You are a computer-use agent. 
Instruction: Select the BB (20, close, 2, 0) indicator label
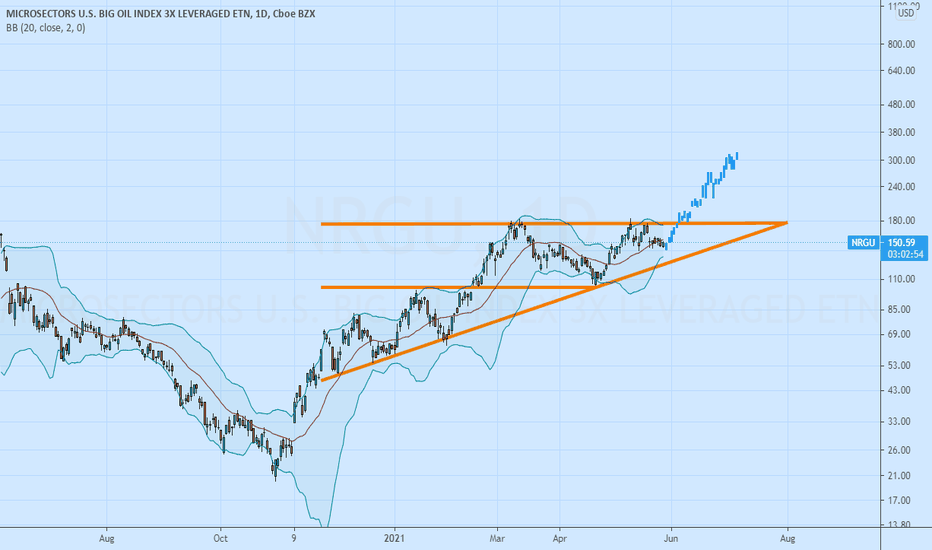[x=46, y=27]
